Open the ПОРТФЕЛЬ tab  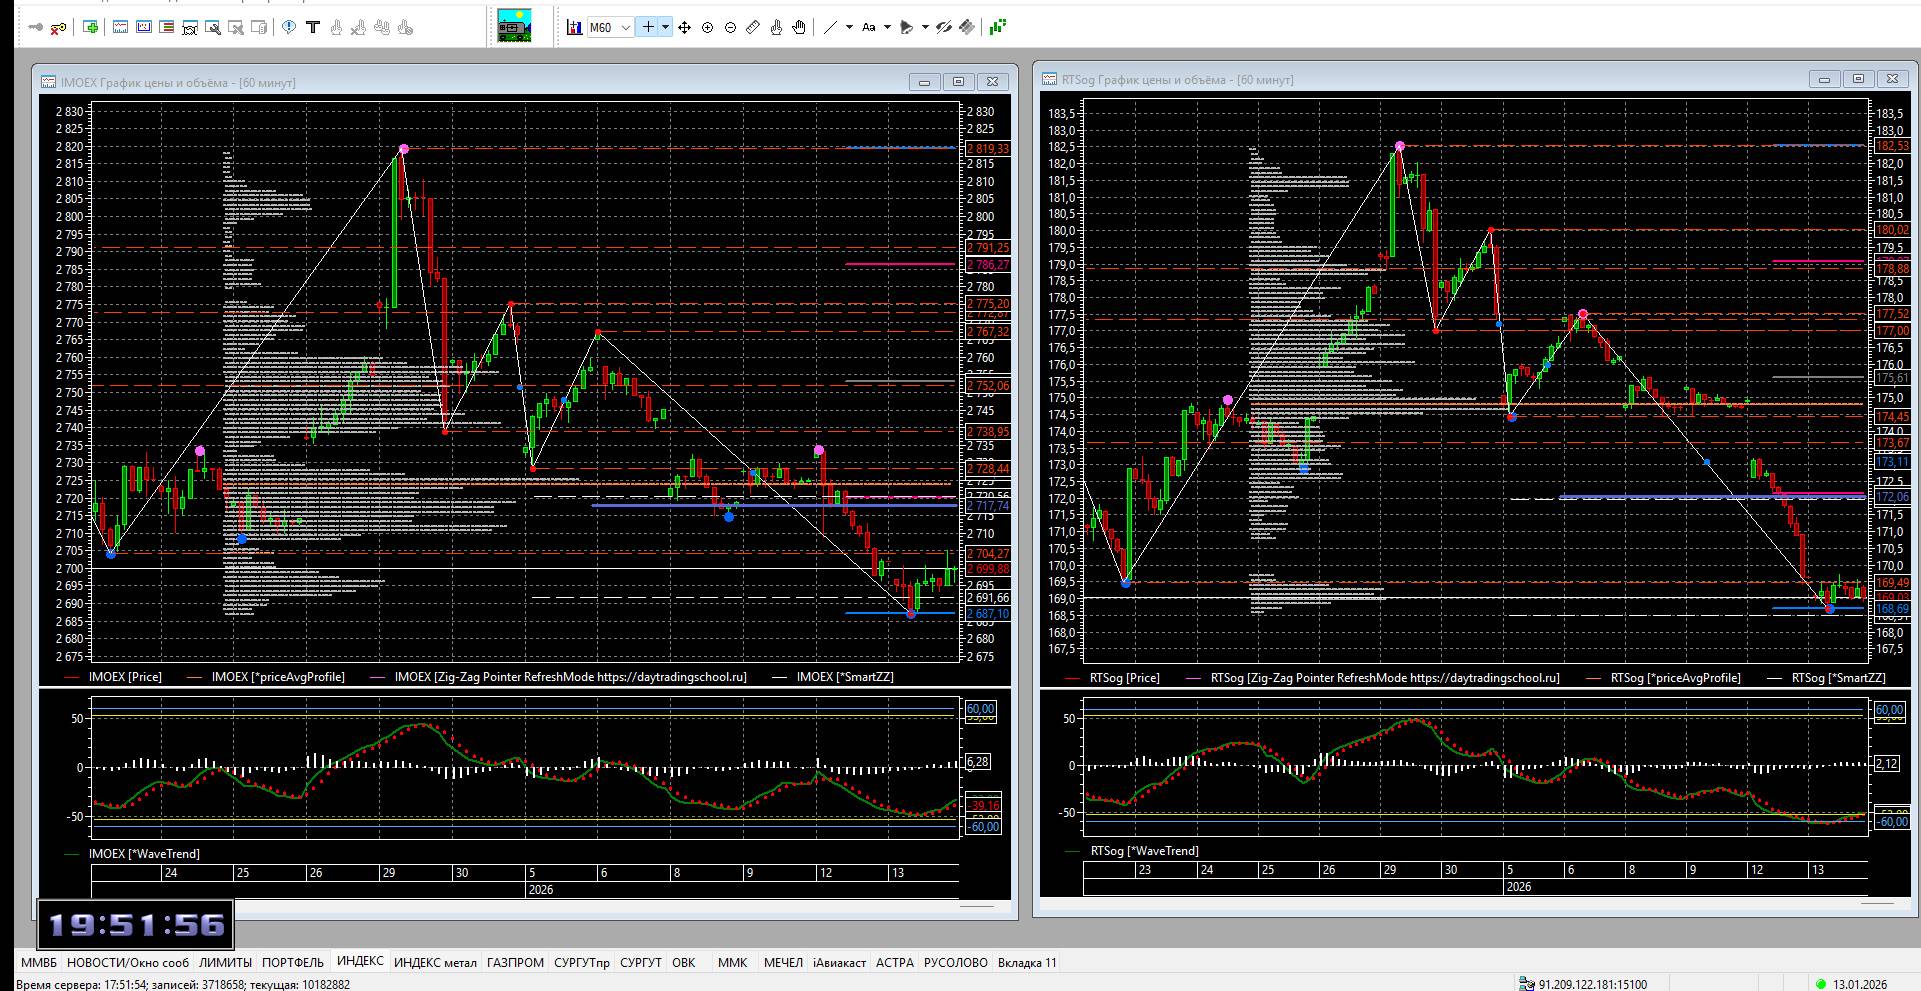292,963
